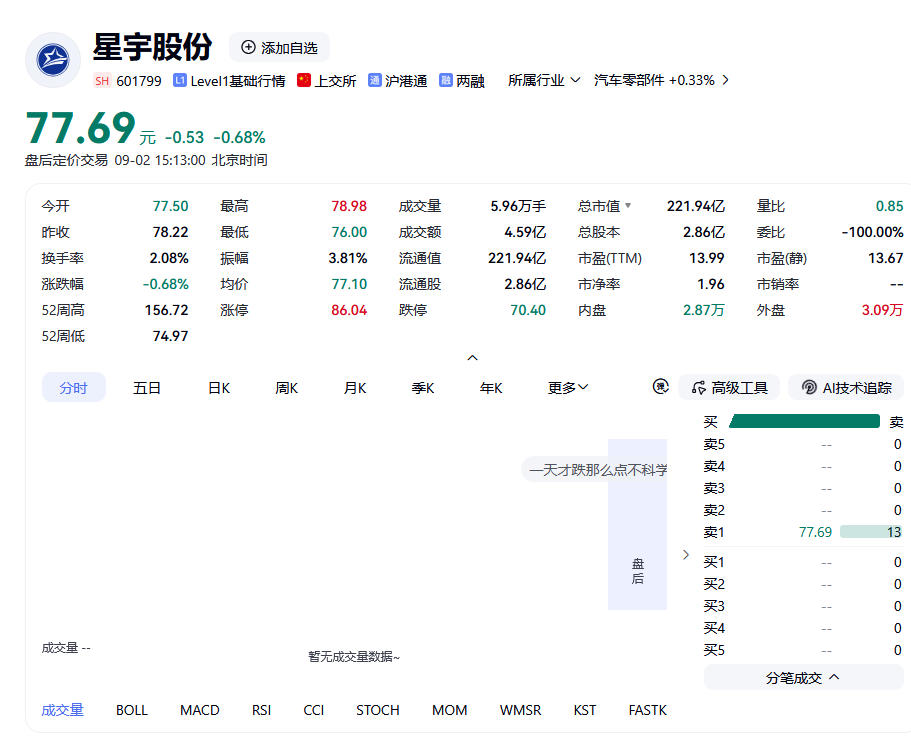Screen dimensions: 911x738
Task: Collapse order book with right chevron
Action: (x=686, y=554)
